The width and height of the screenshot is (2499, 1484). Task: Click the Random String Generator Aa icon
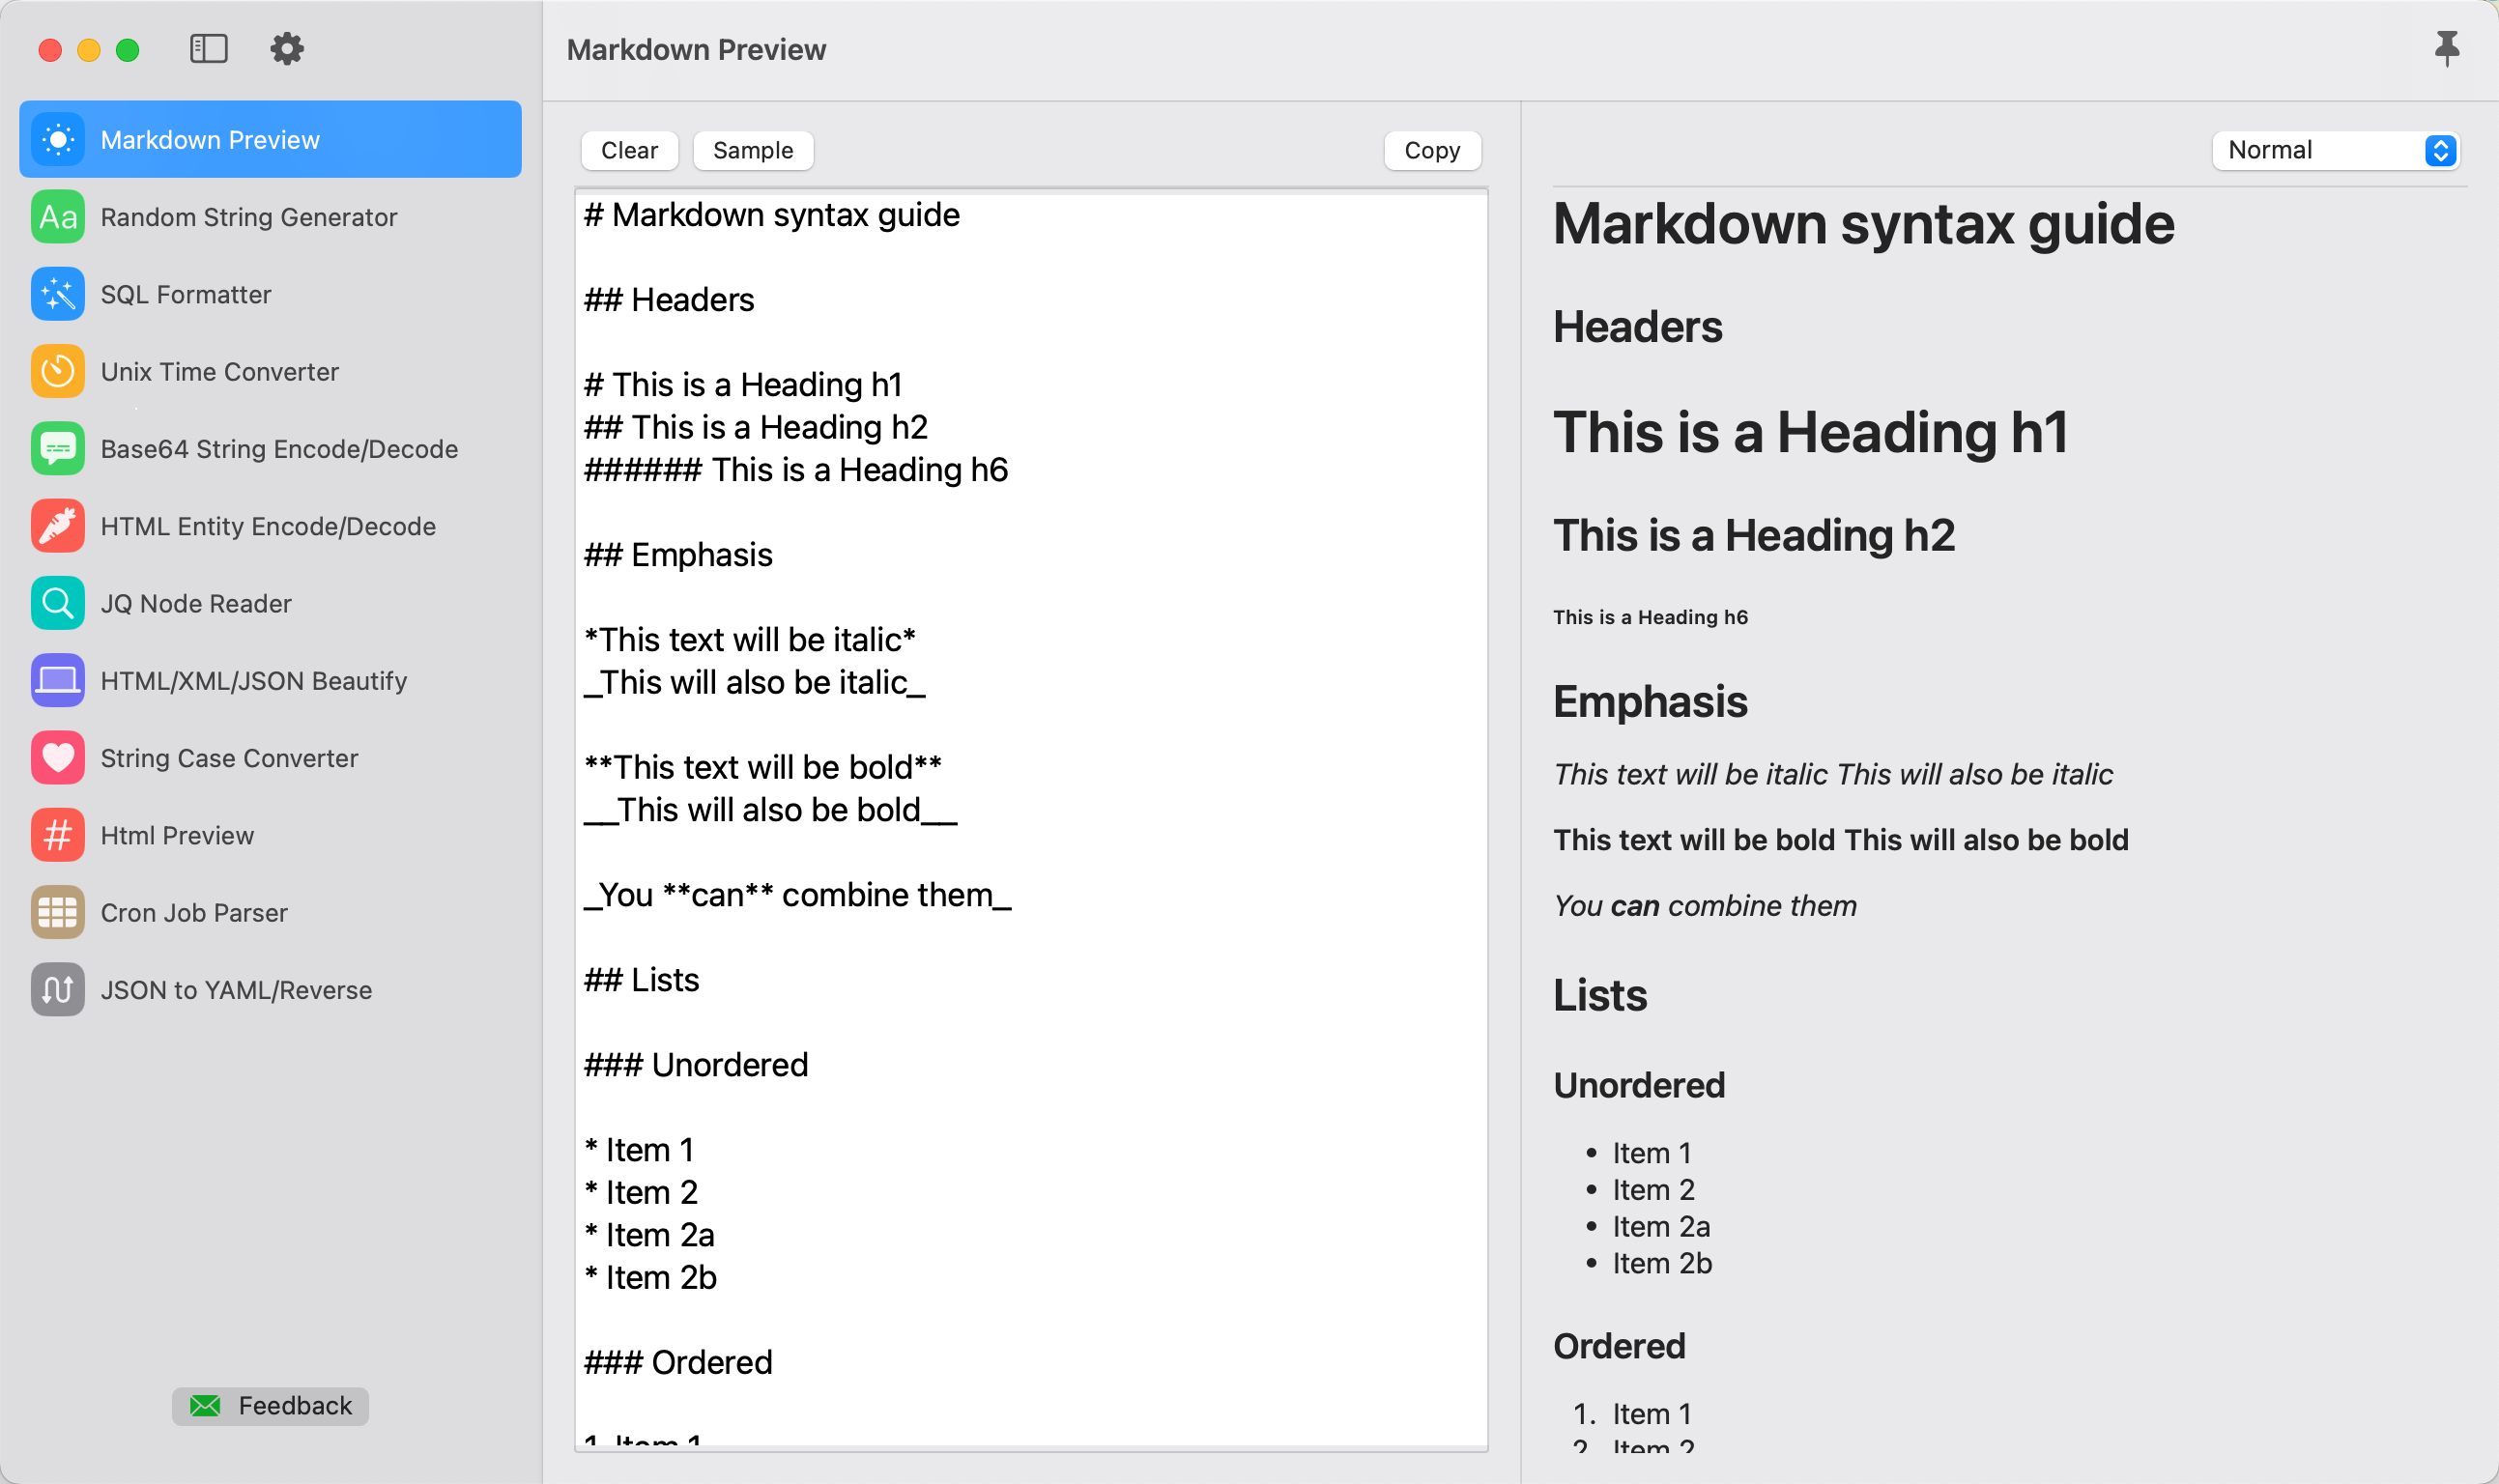(x=58, y=217)
